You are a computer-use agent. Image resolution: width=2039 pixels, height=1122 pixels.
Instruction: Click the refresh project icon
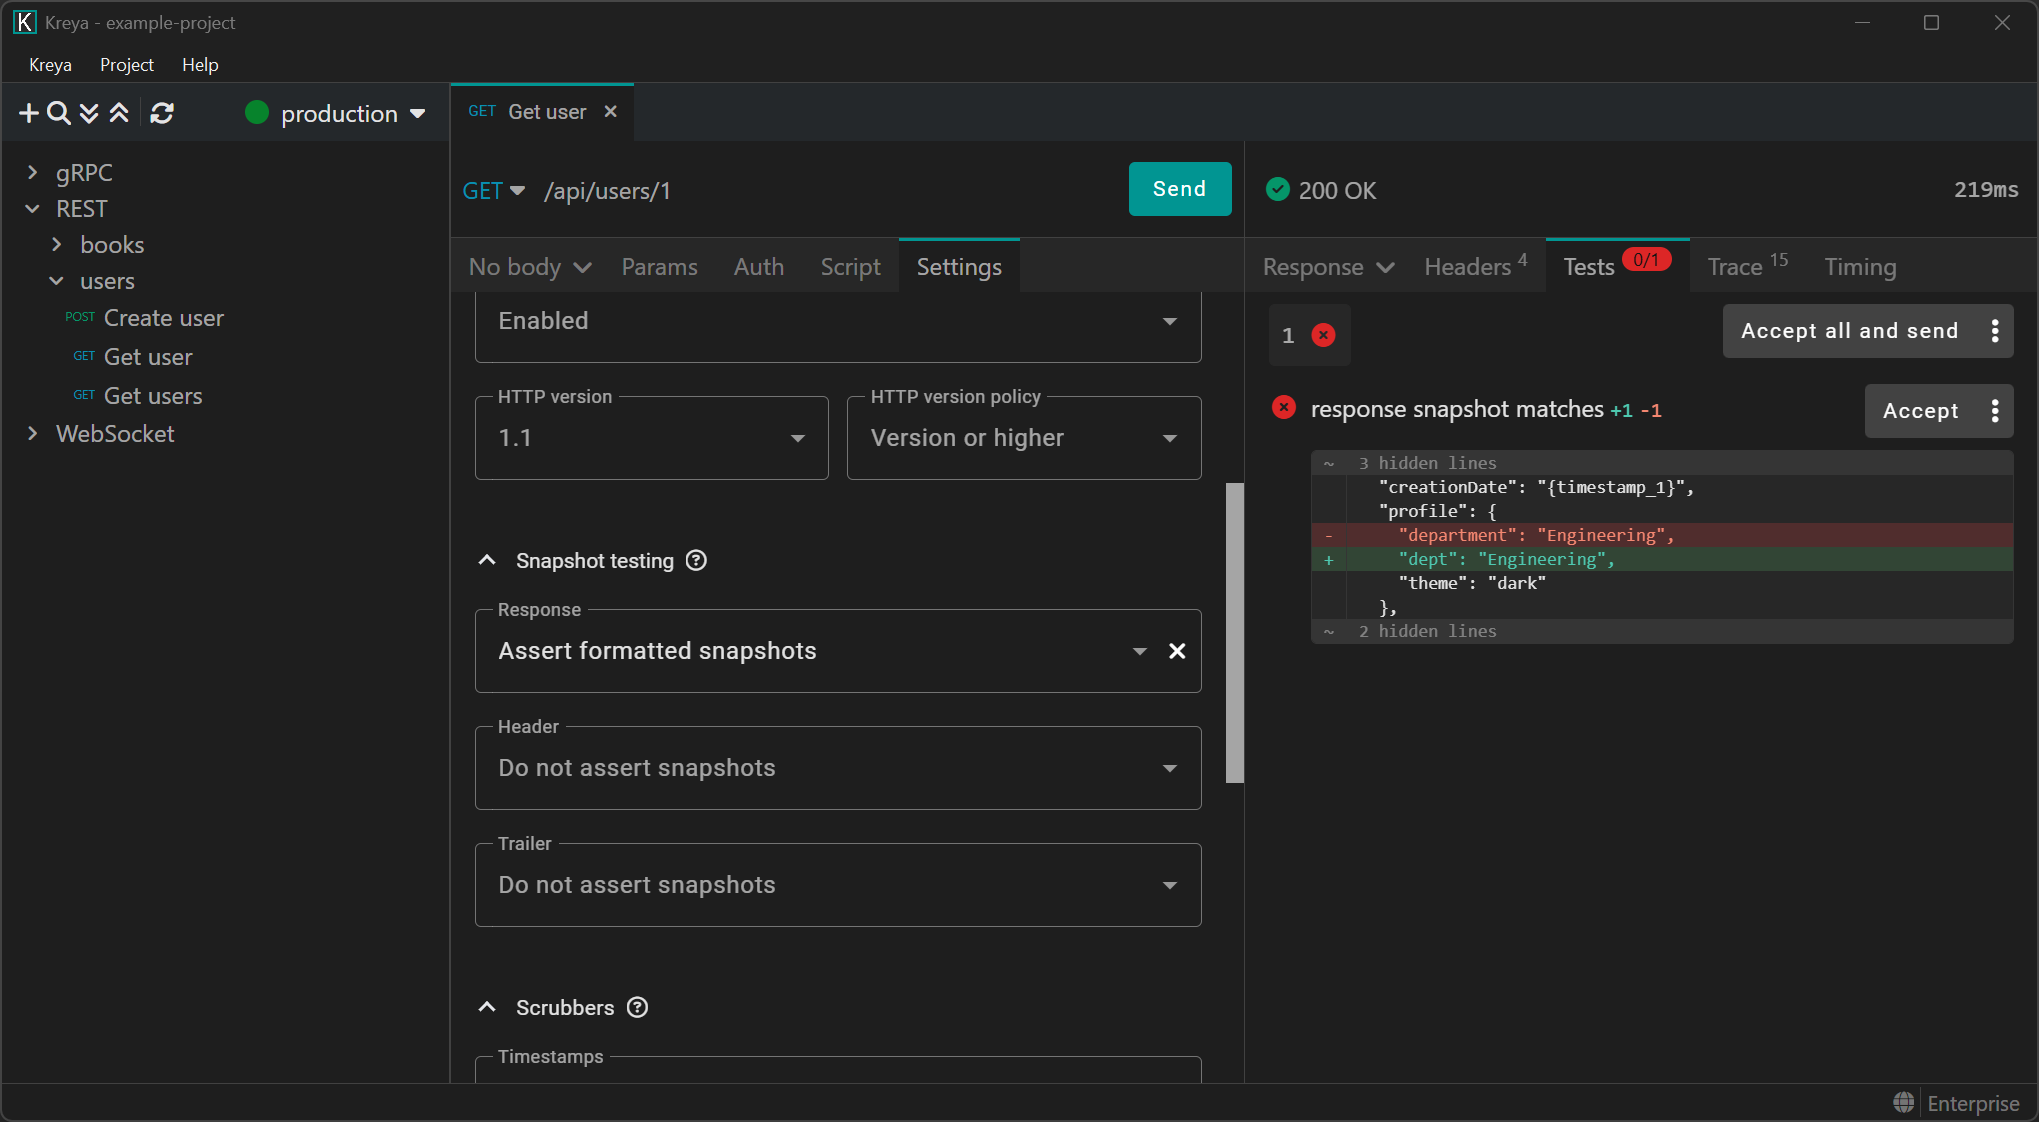tap(162, 114)
